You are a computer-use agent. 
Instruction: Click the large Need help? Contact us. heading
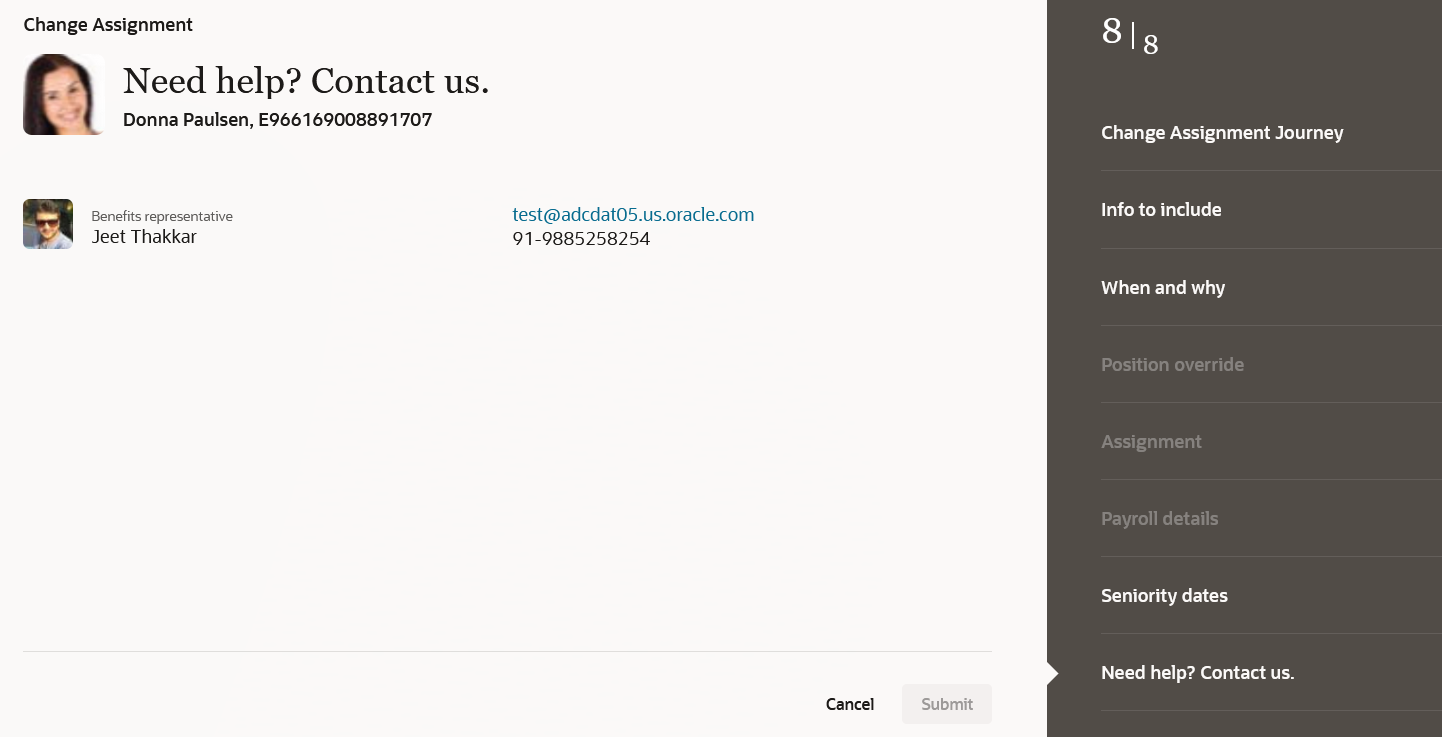(306, 81)
